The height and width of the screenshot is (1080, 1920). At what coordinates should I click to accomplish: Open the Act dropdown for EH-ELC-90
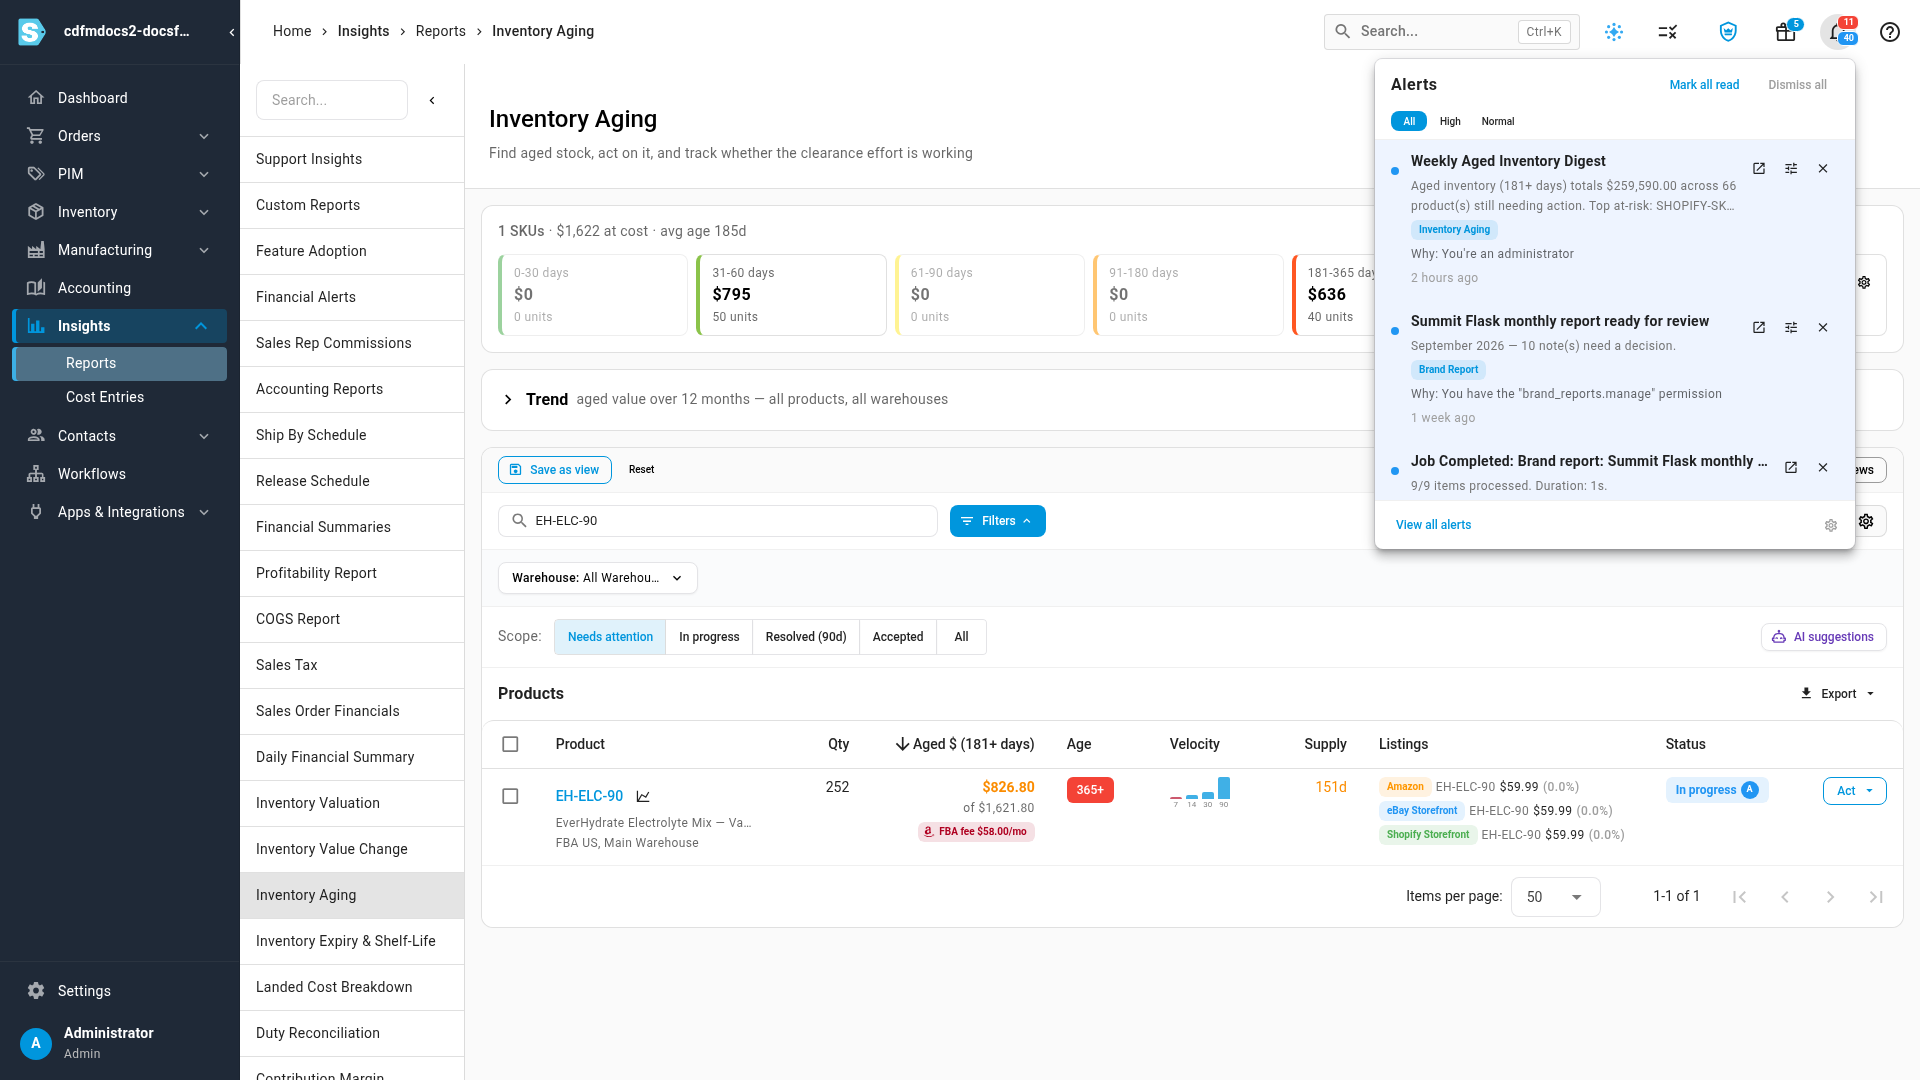pos(1855,791)
